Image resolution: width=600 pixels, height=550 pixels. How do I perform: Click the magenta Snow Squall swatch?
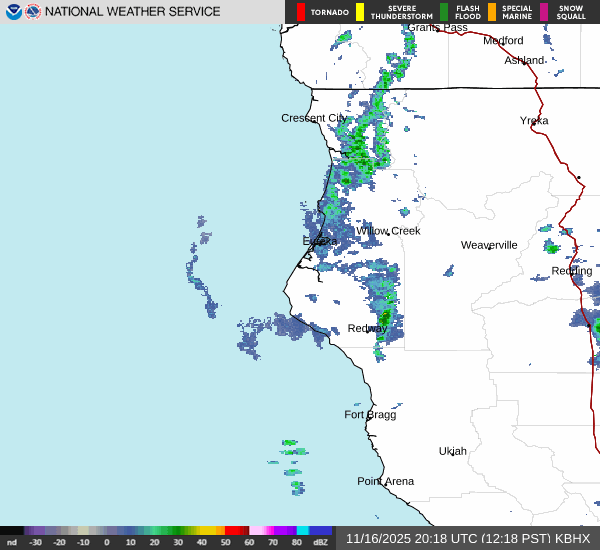545,12
